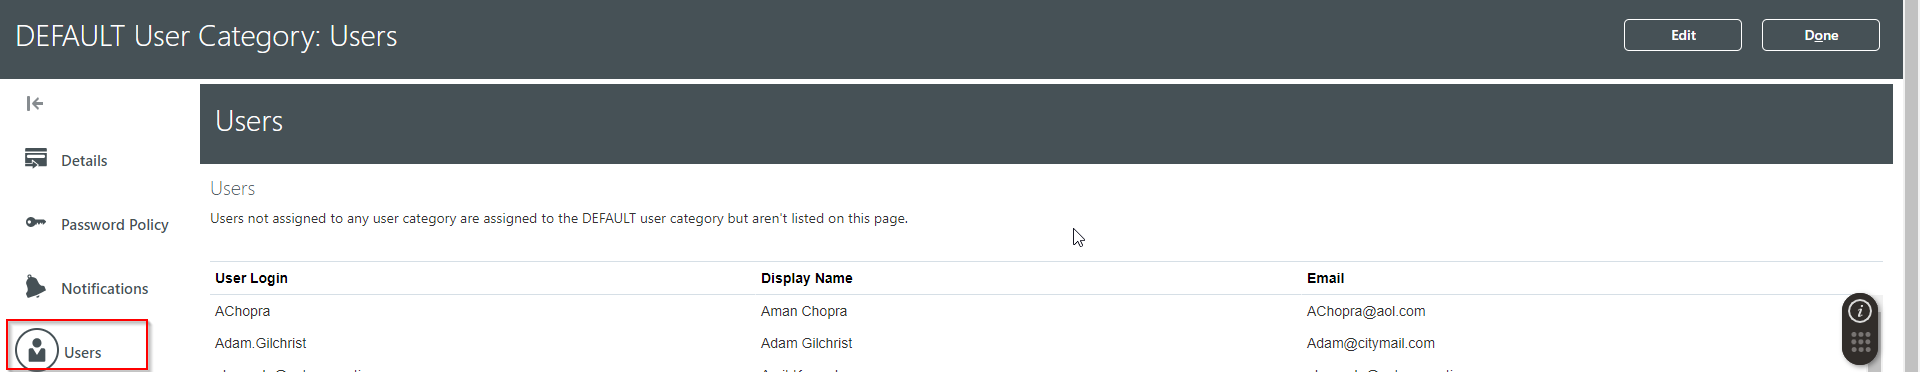Image resolution: width=1920 pixels, height=372 pixels.
Task: Sort by the User Login column header
Action: click(x=251, y=278)
